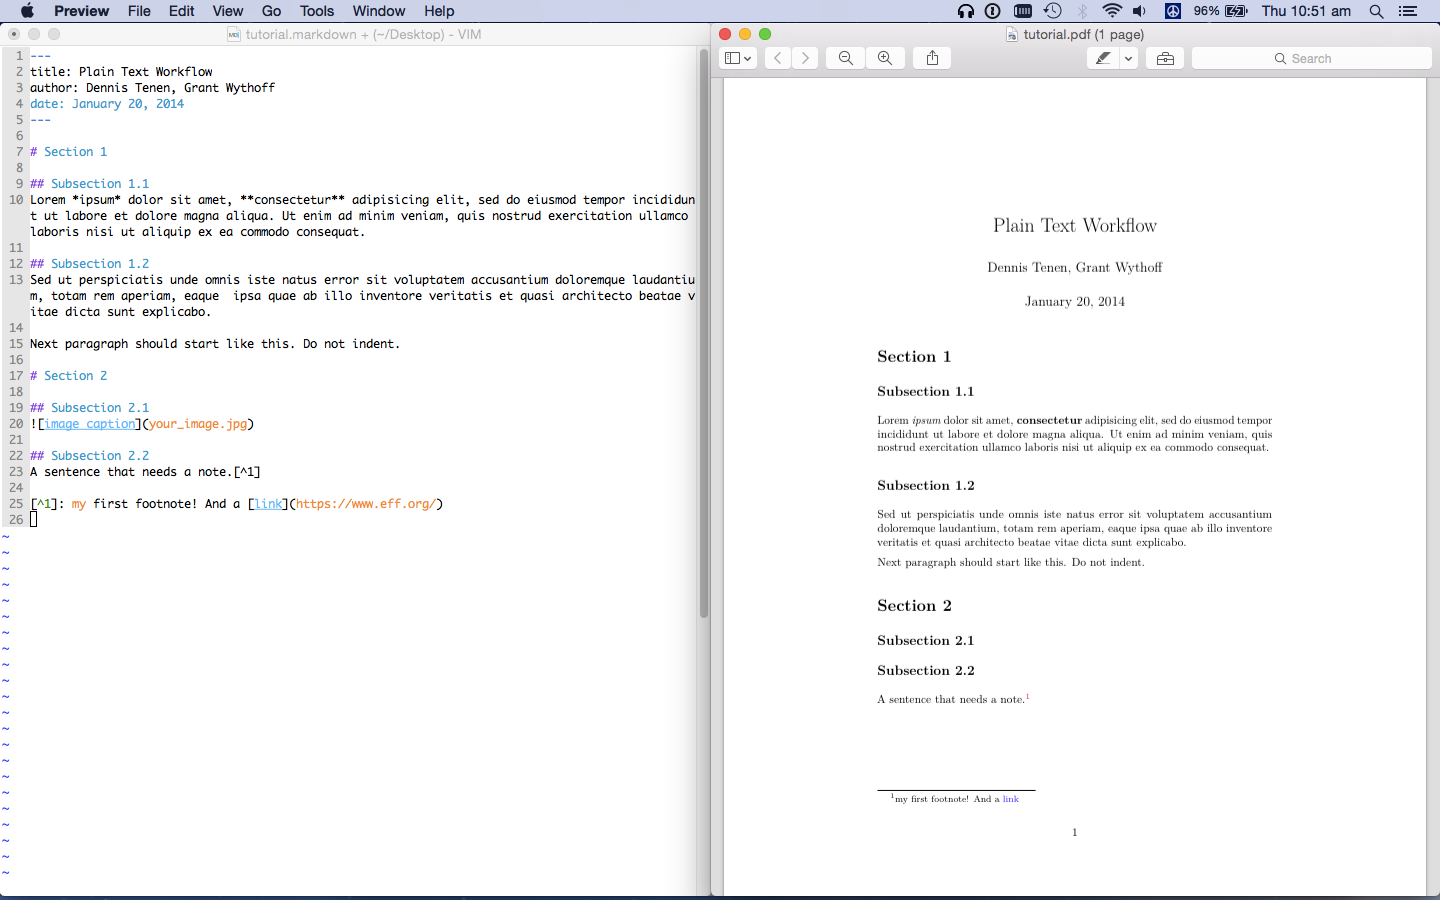Toggle Notification Center from the menu bar
The height and width of the screenshot is (900, 1440).
1408,11
